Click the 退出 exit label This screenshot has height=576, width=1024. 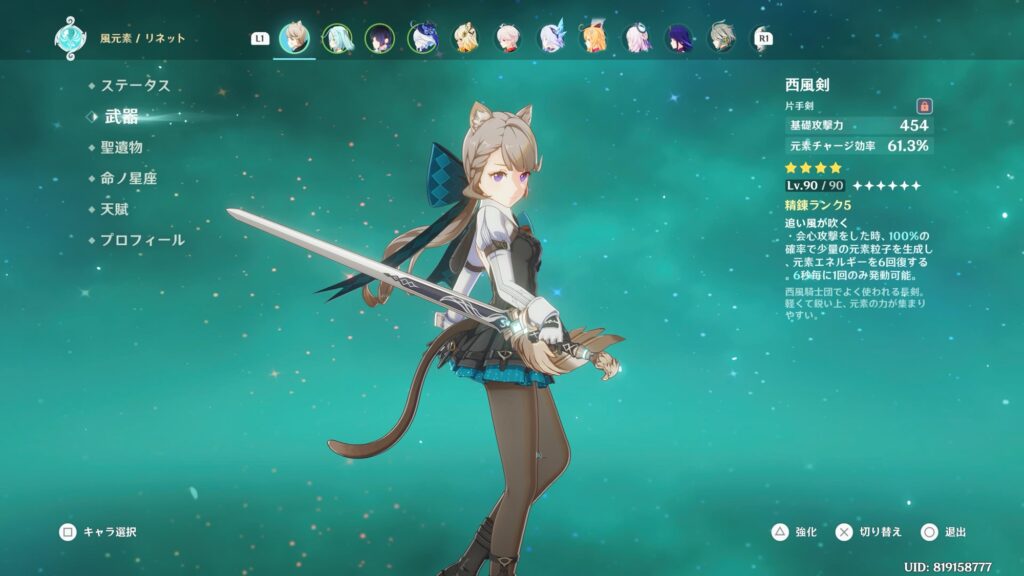955,532
